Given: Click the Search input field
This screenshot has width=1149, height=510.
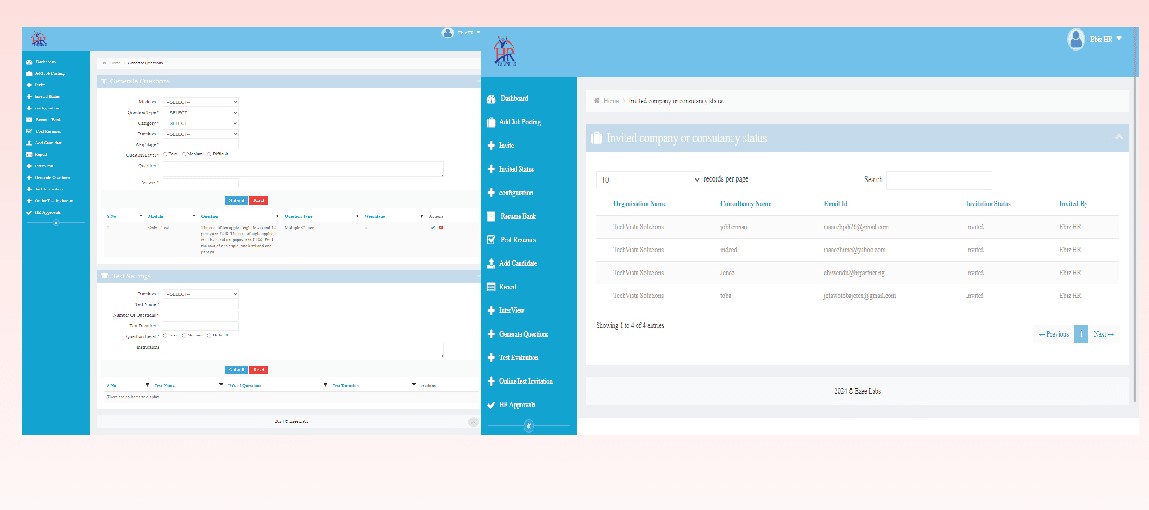Looking at the screenshot, I should 939,180.
